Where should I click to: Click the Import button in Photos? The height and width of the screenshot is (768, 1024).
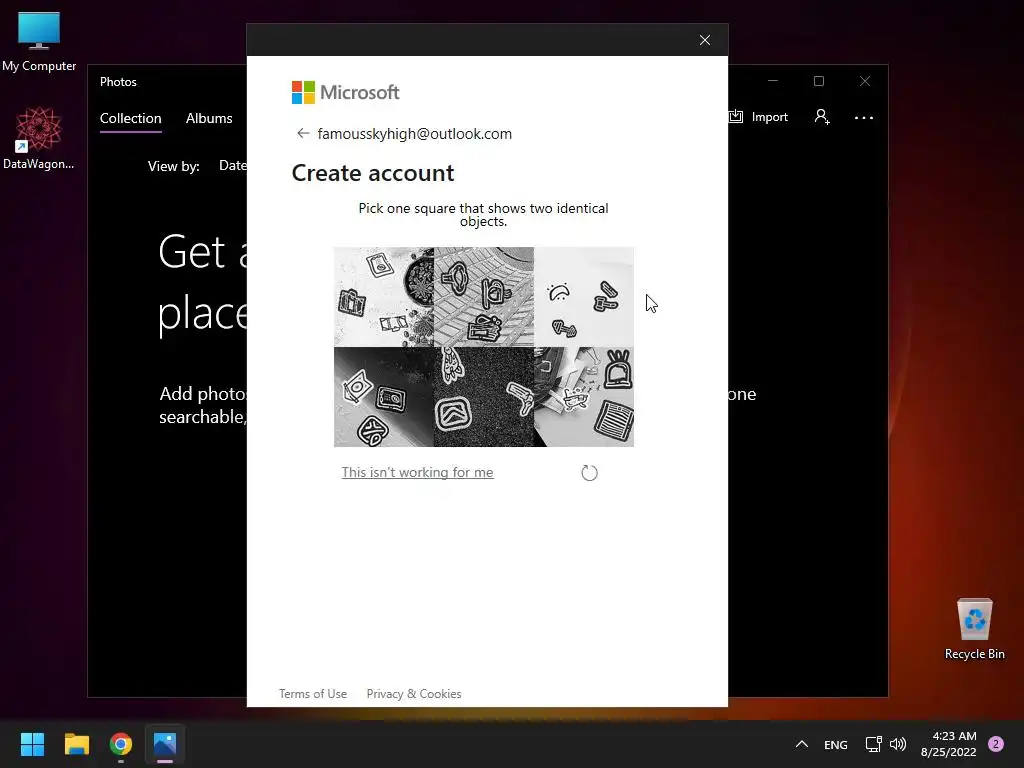[x=759, y=117]
